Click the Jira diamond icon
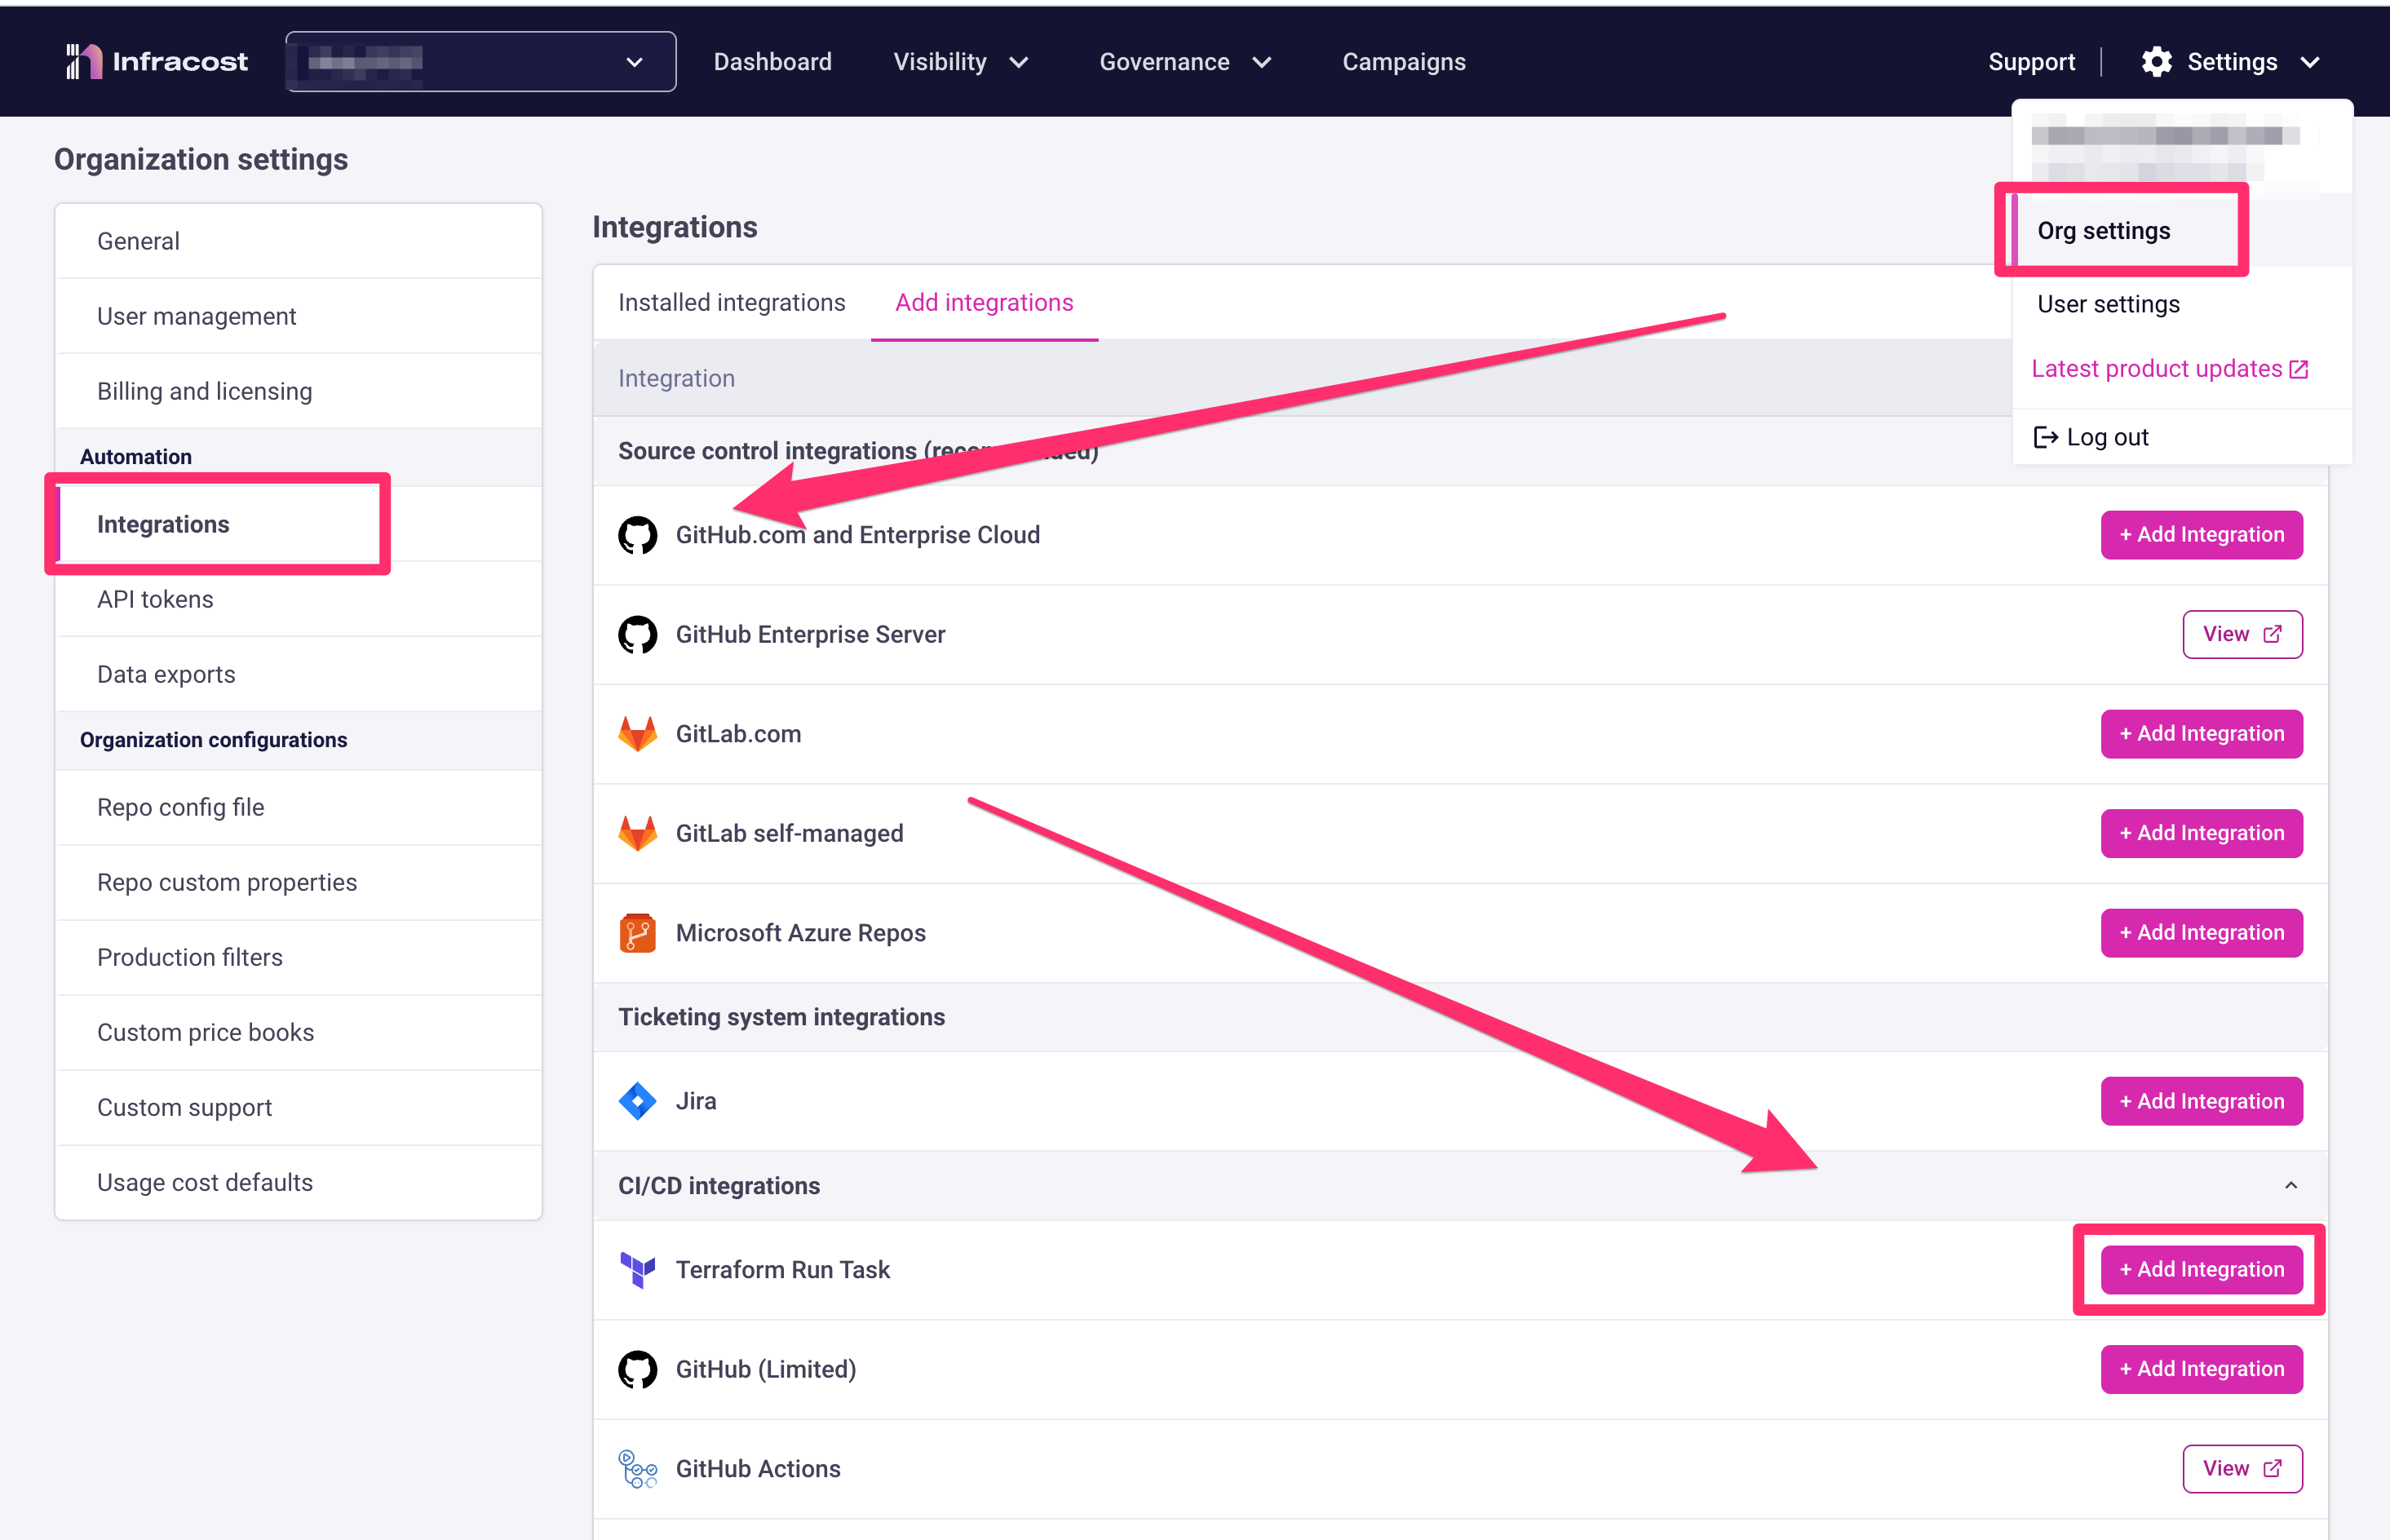 pos(637,1100)
